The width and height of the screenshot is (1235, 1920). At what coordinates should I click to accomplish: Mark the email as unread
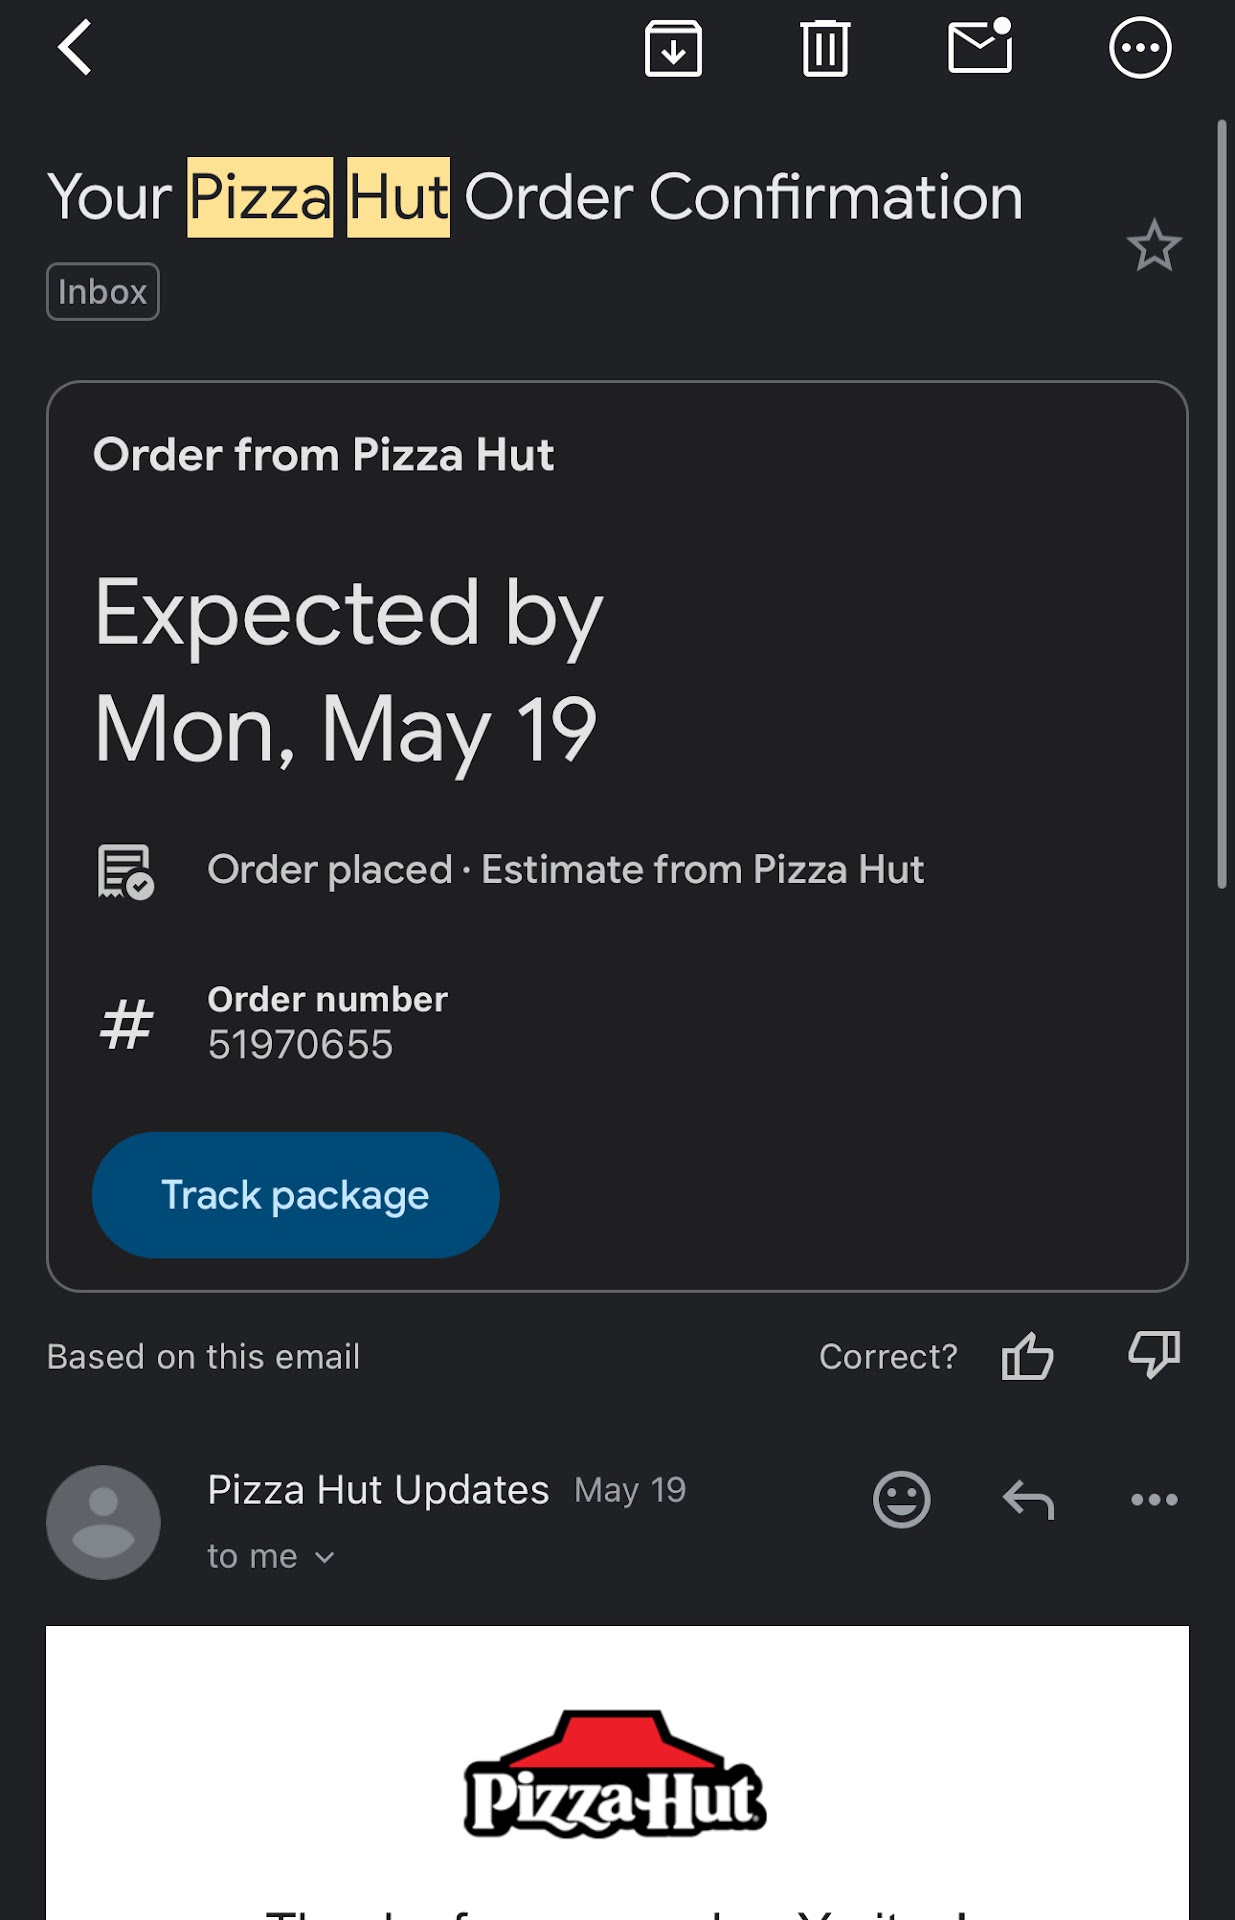tap(980, 48)
